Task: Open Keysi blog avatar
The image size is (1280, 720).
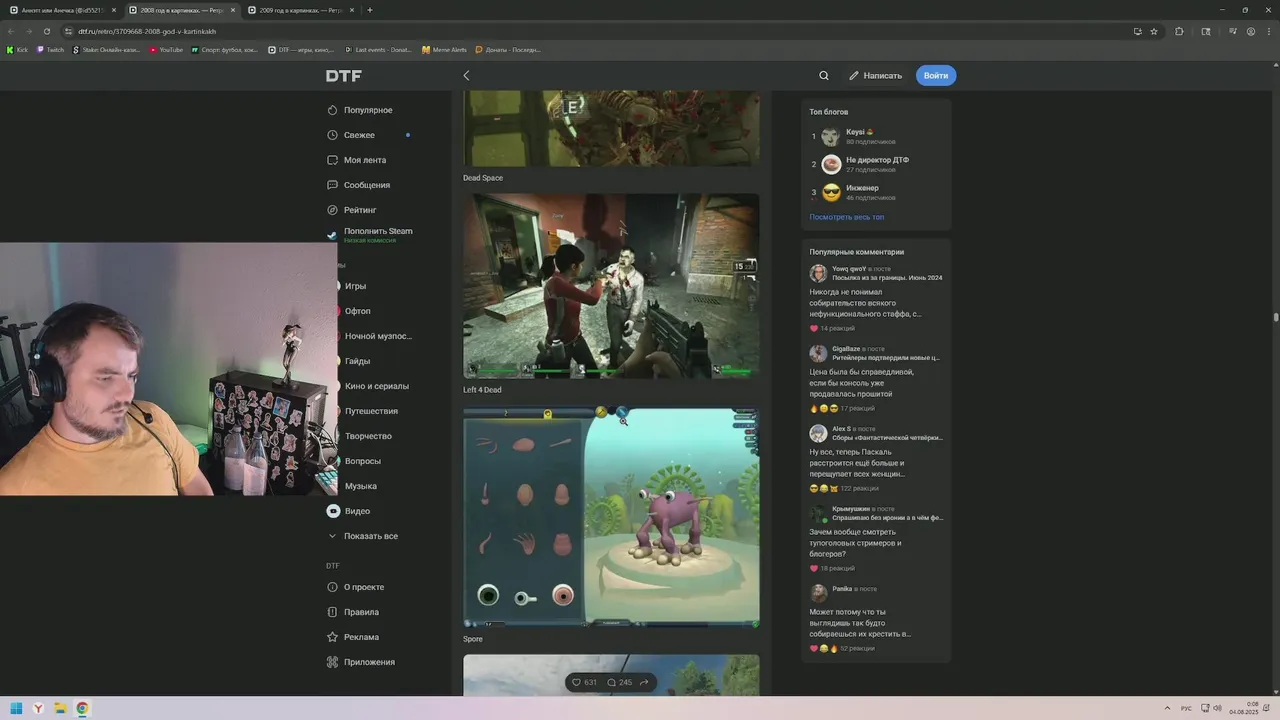Action: tap(830, 137)
